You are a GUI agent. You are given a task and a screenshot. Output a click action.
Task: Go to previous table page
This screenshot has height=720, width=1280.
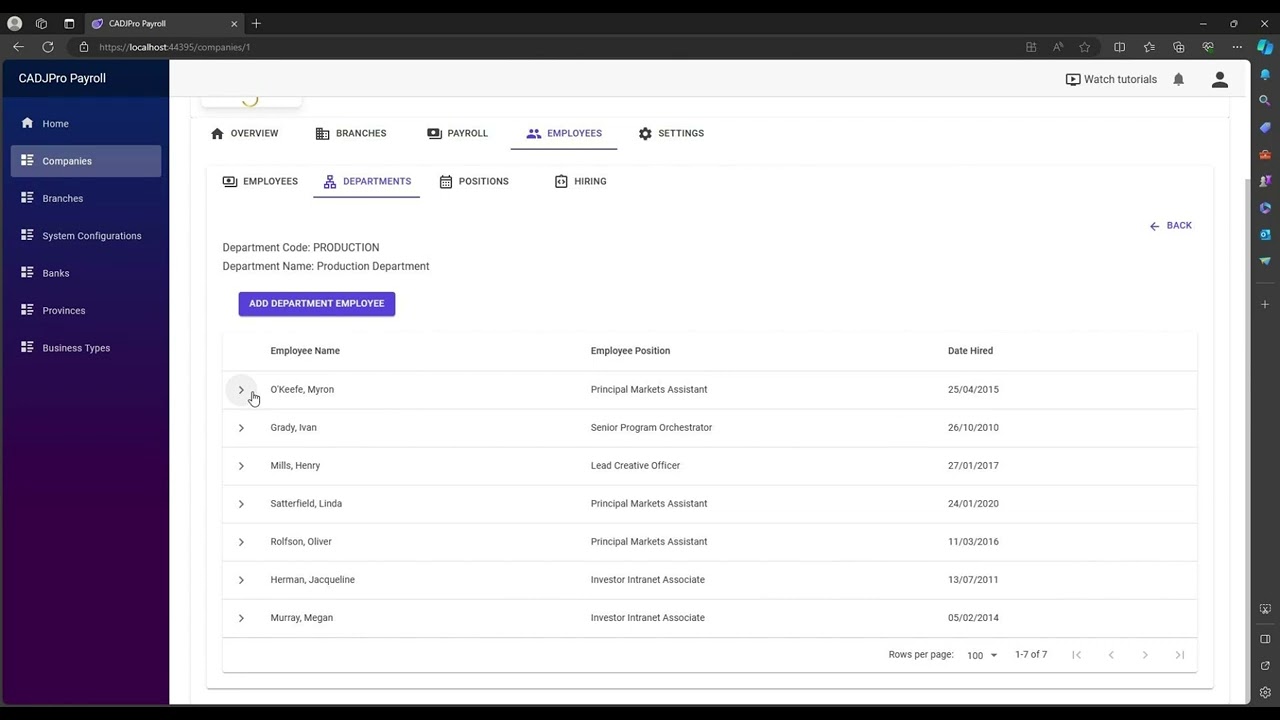pyautogui.click(x=1111, y=655)
